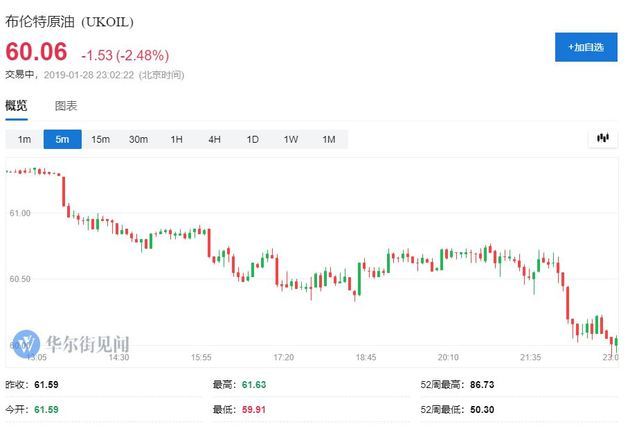Pick the 4H chart interval
This screenshot has width=630, height=431.
point(214,139)
